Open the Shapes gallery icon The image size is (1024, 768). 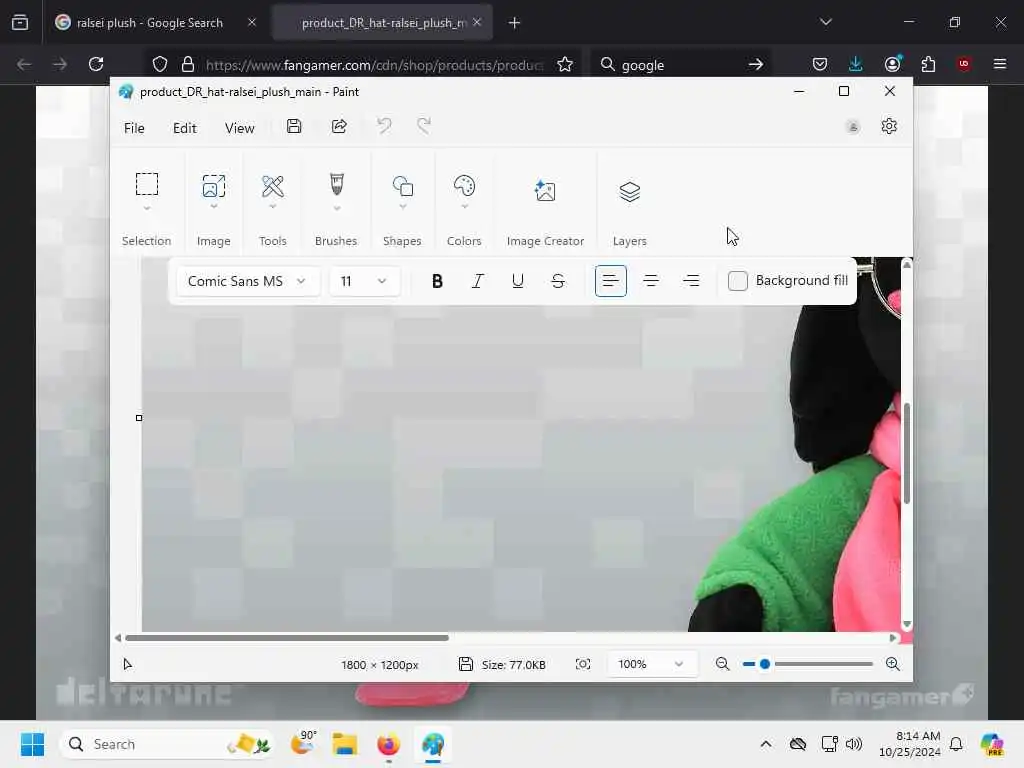[x=402, y=186]
